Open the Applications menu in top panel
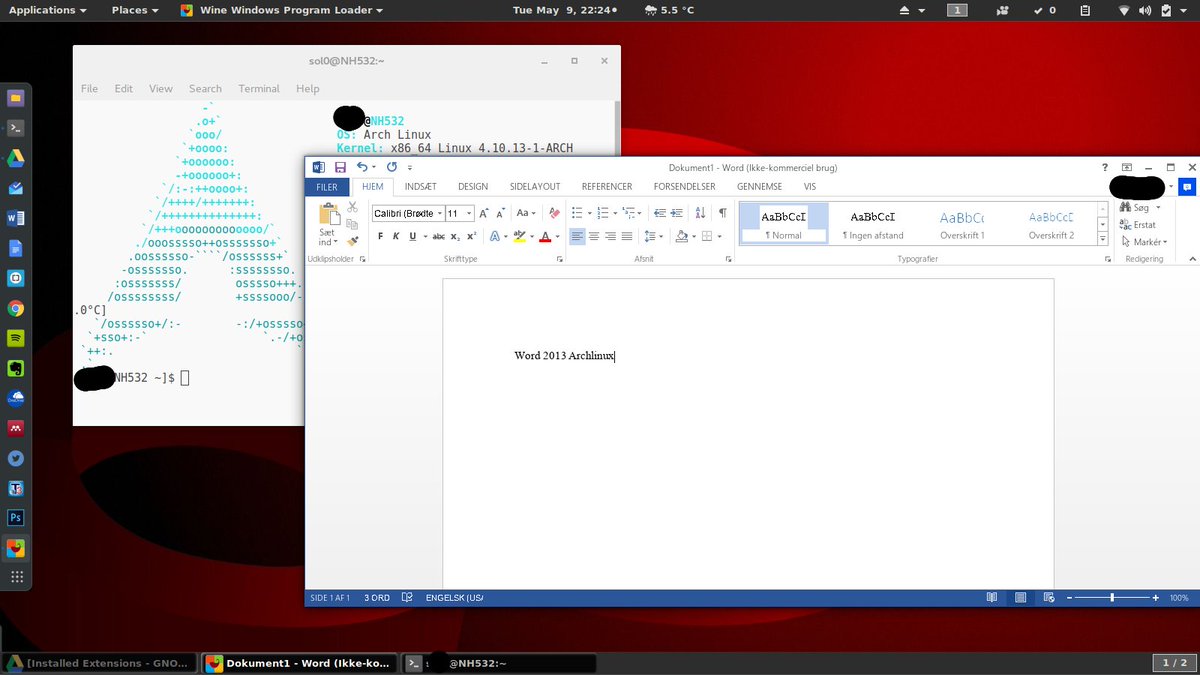This screenshot has height=675, width=1200. tap(47, 10)
